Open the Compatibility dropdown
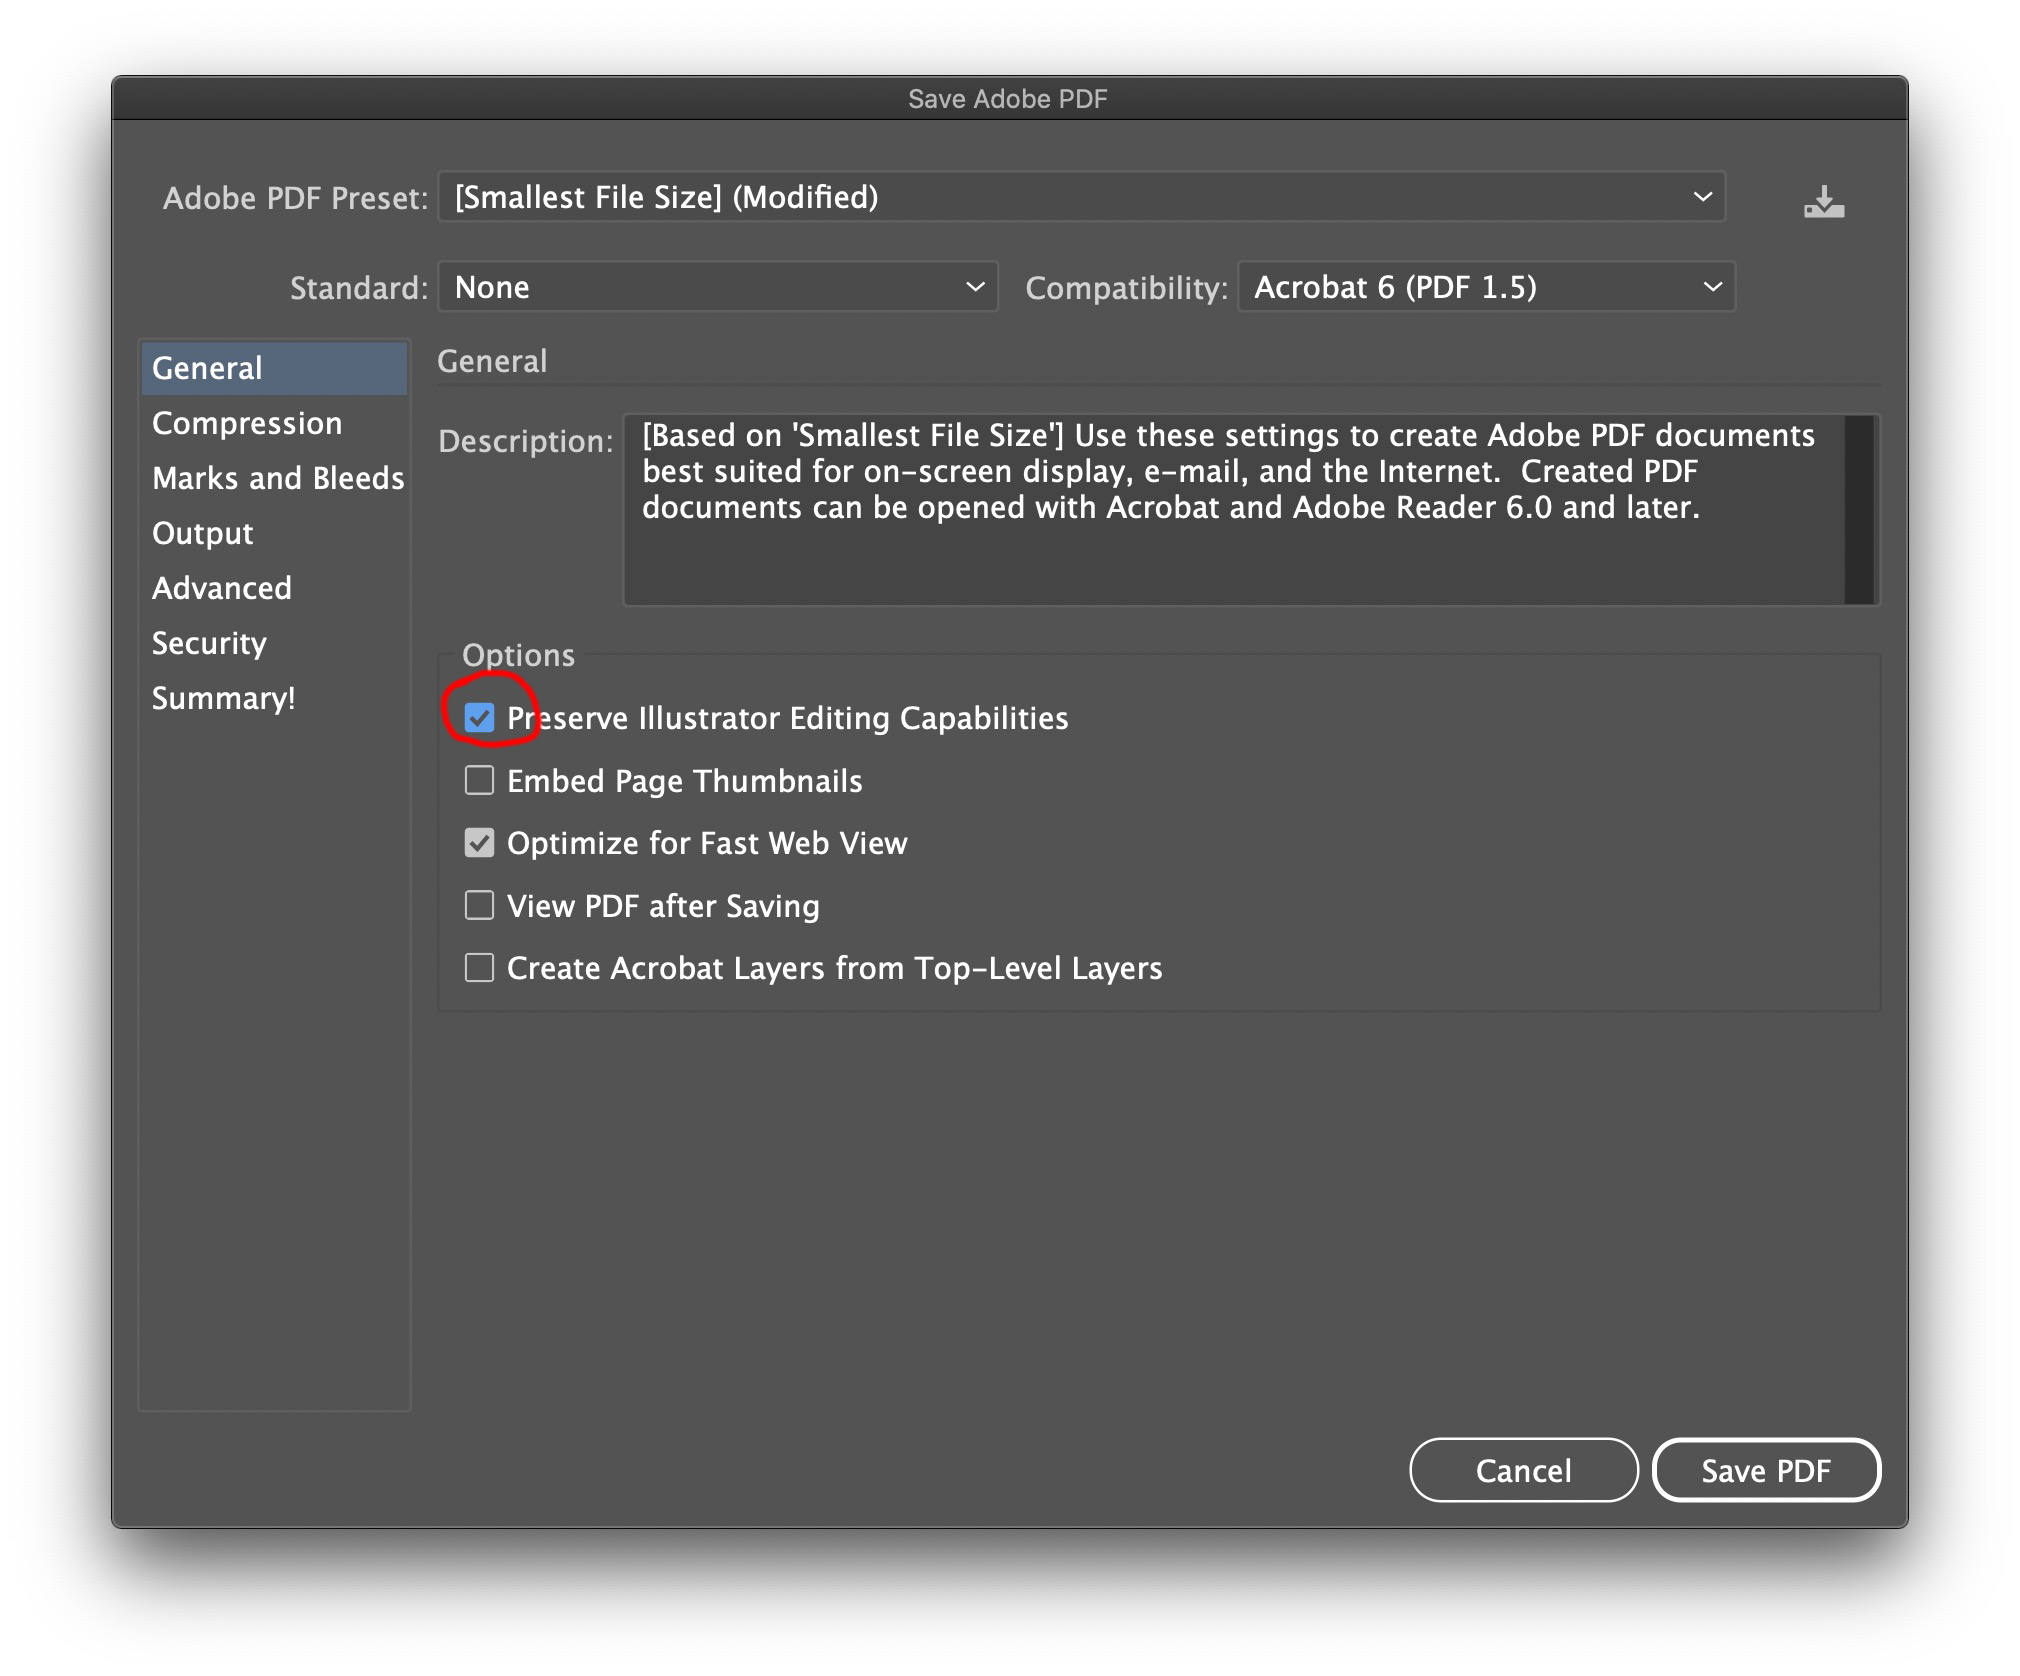Viewport: 2020px width, 1676px height. pyautogui.click(x=1486, y=287)
